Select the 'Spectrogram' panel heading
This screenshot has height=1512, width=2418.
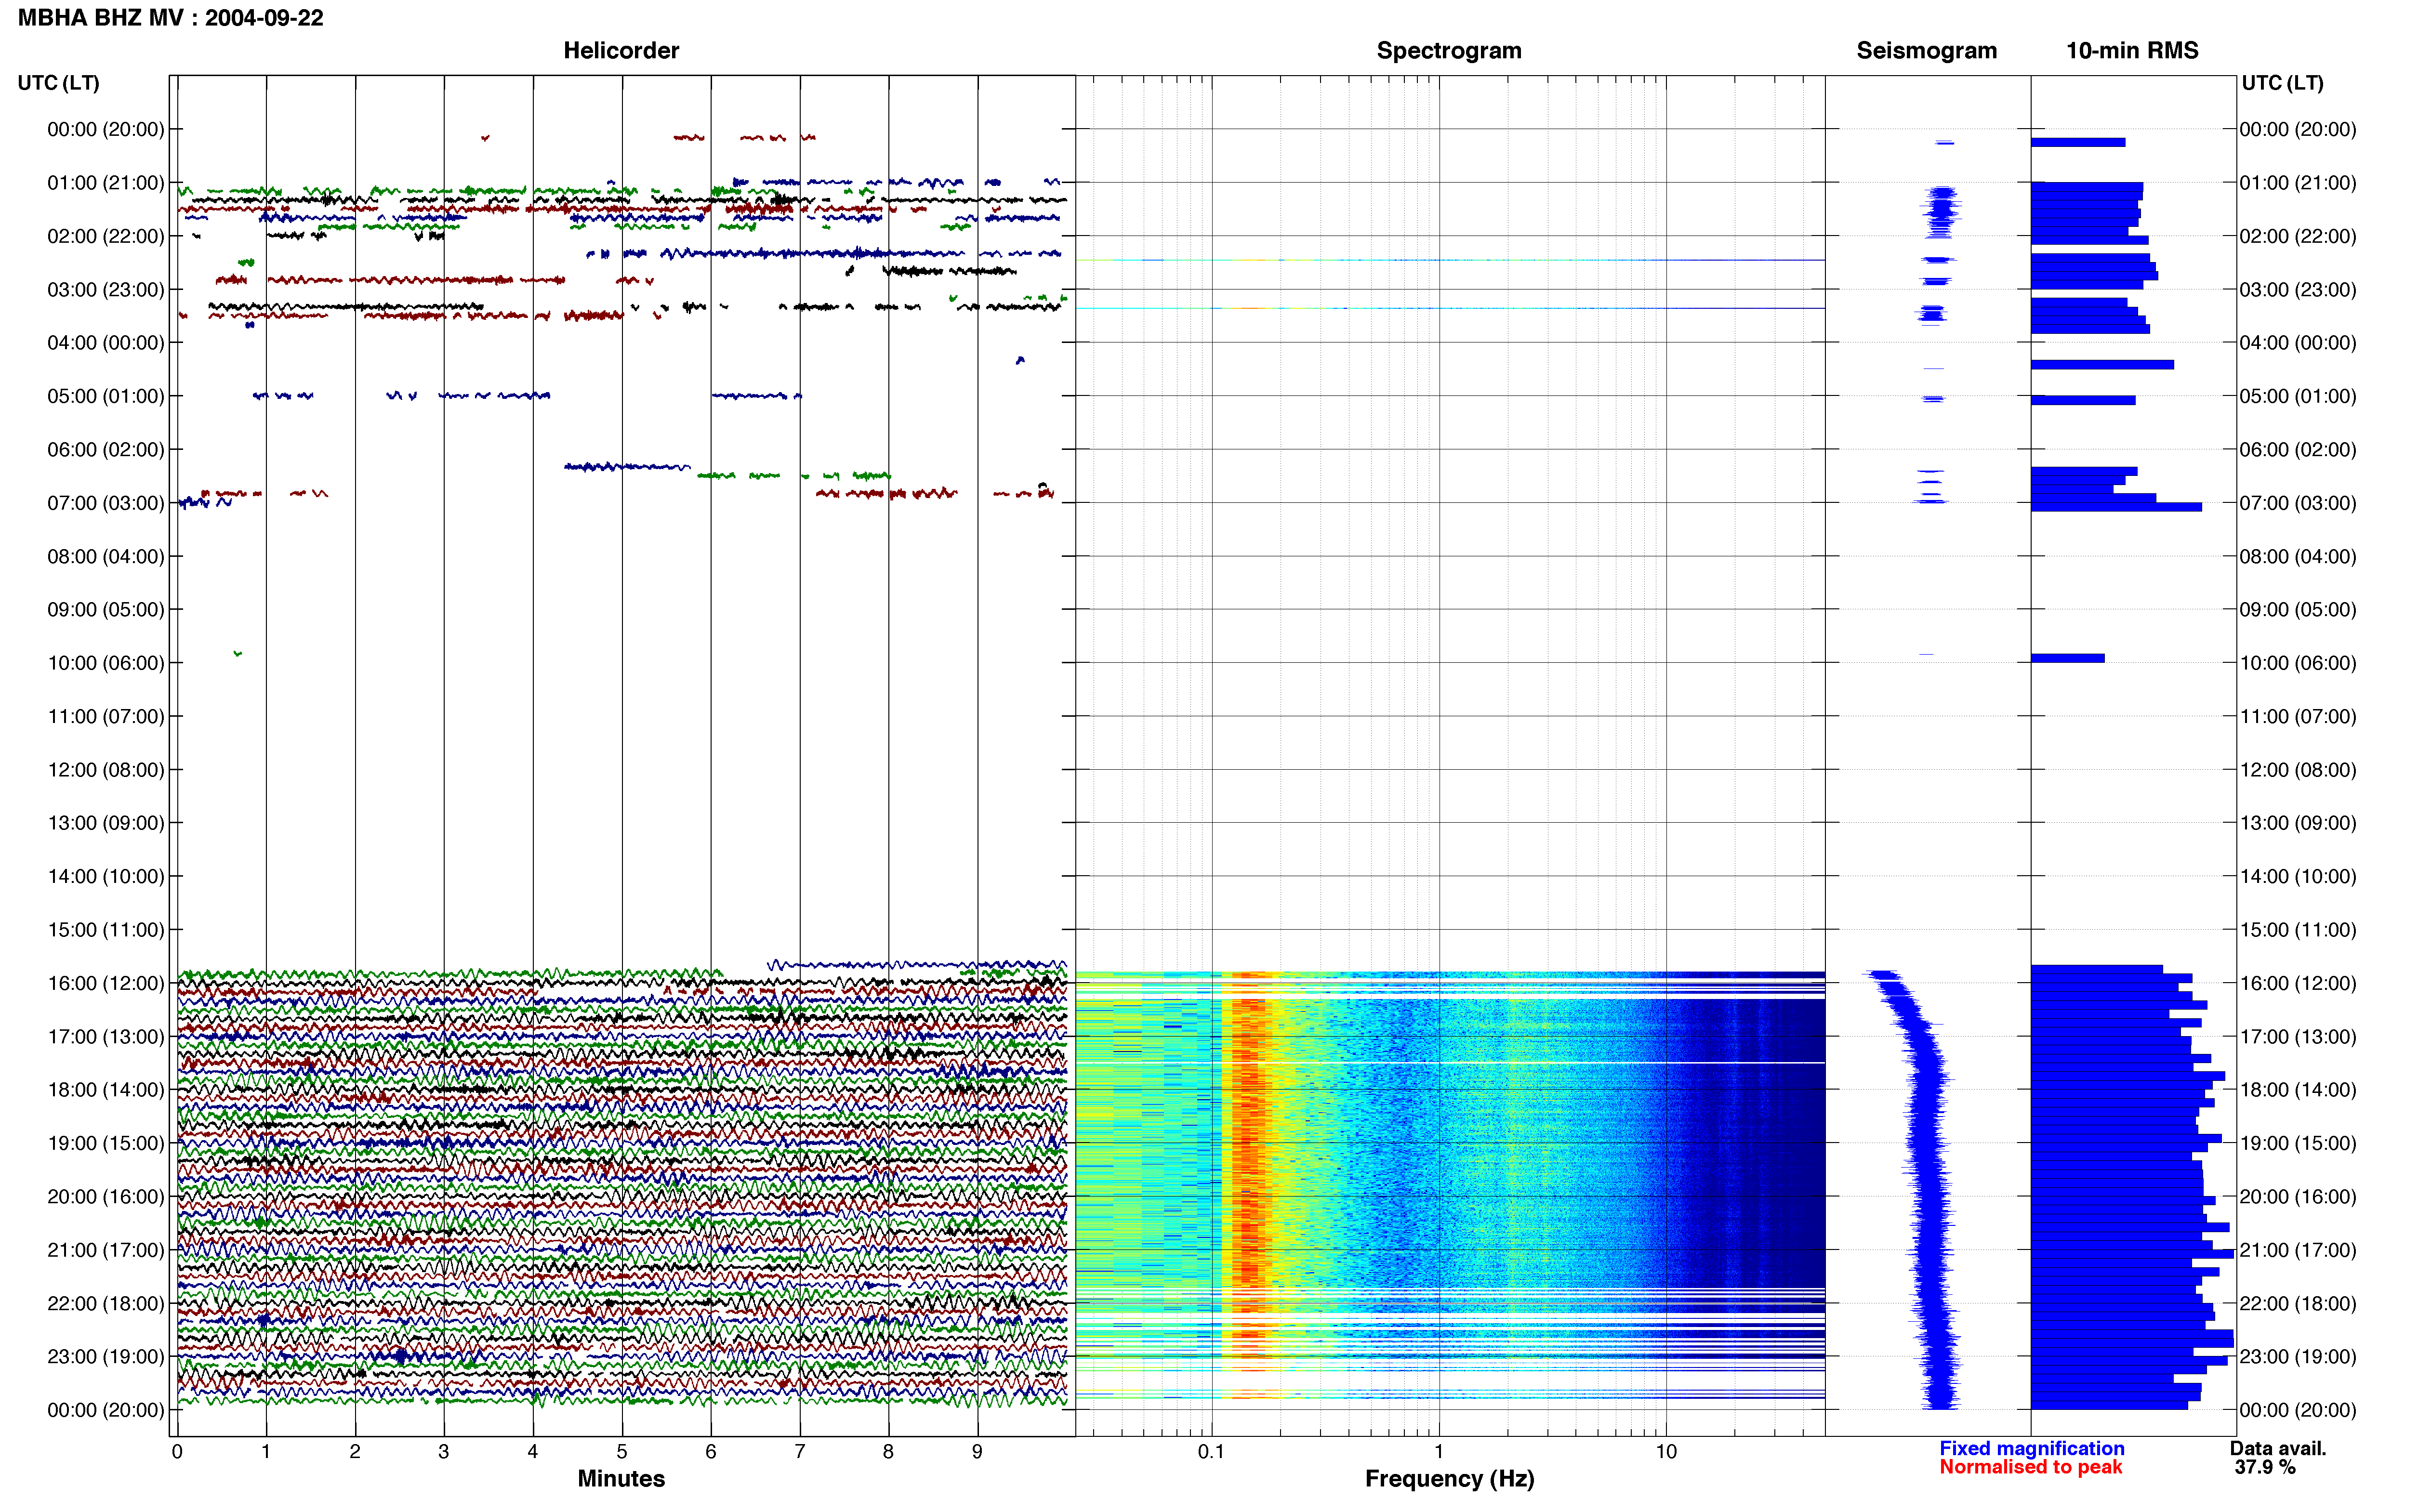pyautogui.click(x=1449, y=50)
